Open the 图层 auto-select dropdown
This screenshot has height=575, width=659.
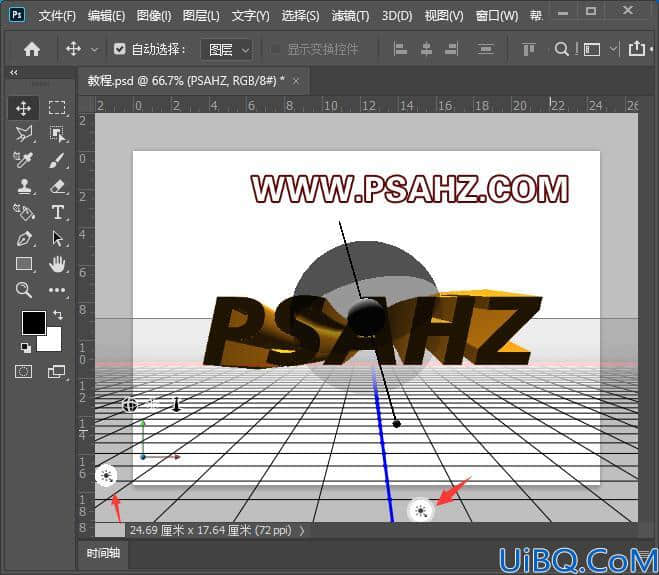tap(227, 50)
